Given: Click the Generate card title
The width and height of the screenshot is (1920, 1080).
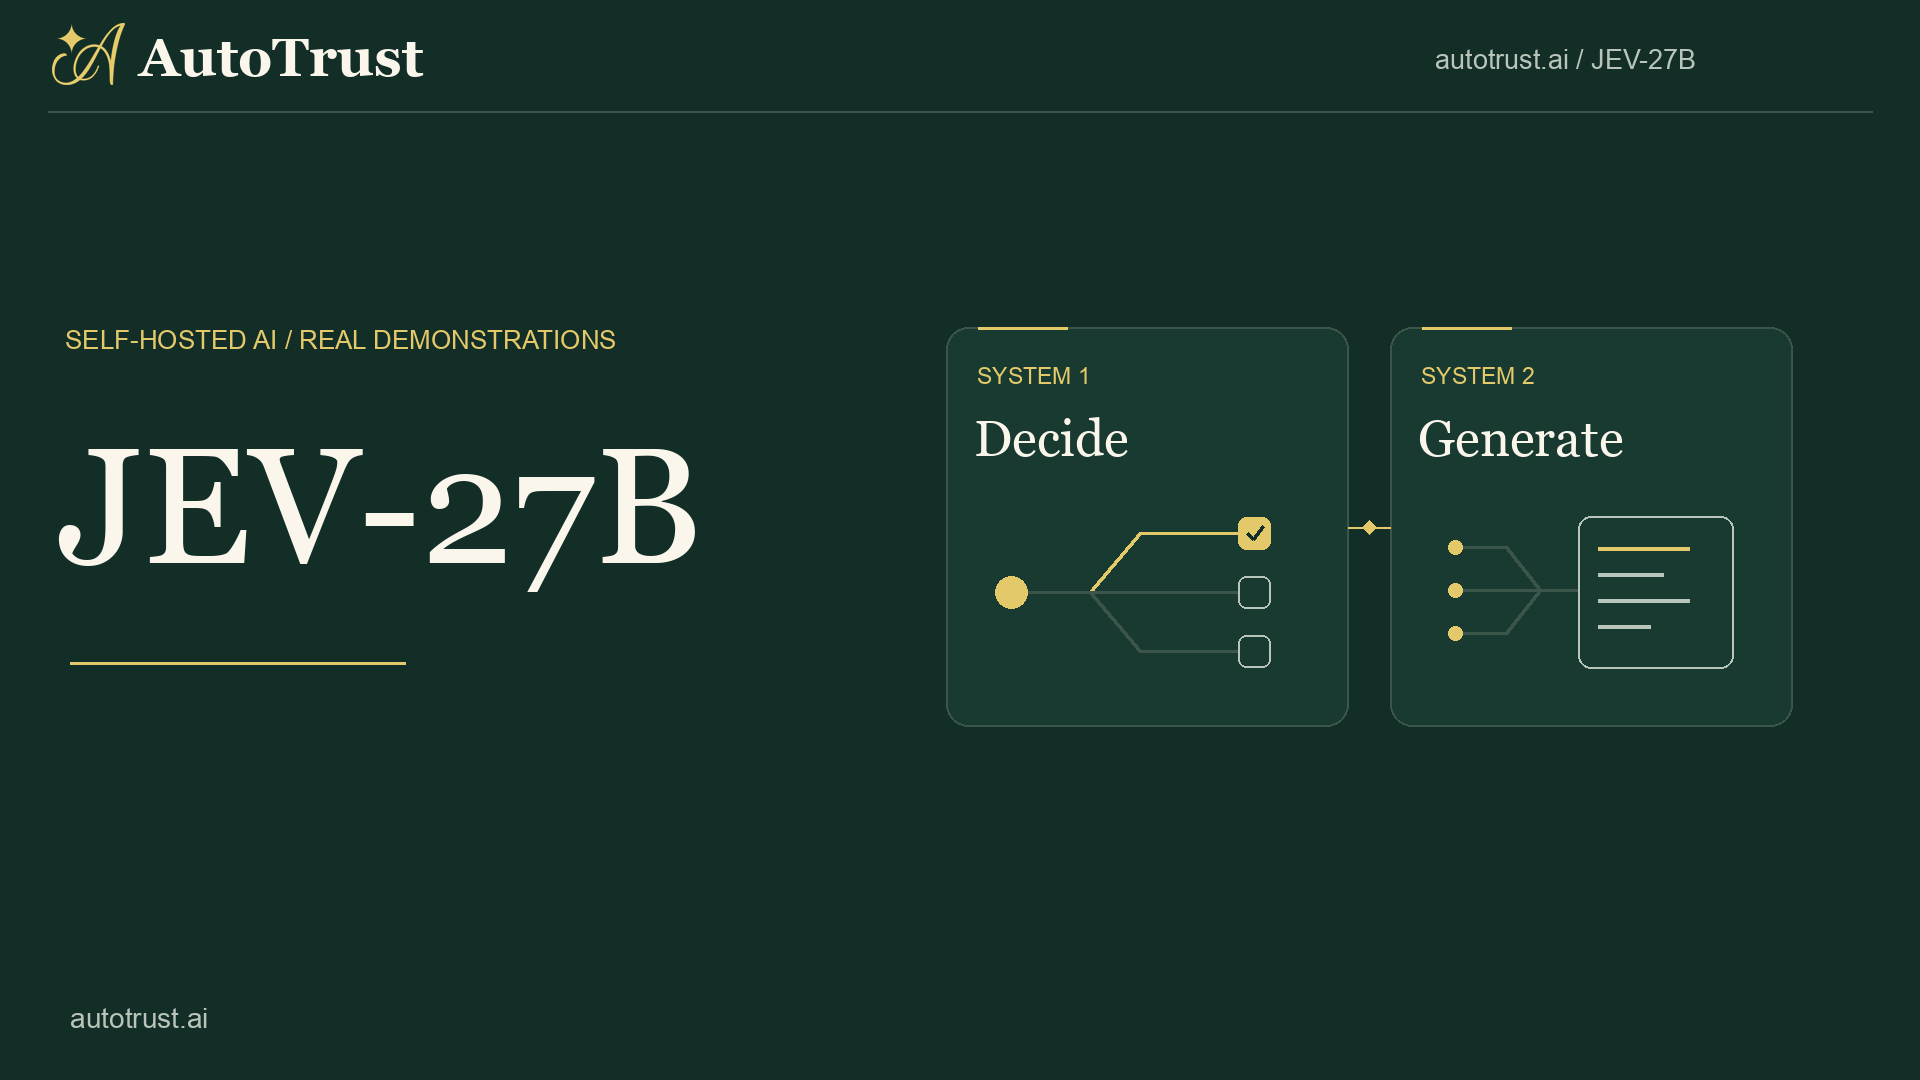Looking at the screenshot, I should pyautogui.click(x=1520, y=439).
